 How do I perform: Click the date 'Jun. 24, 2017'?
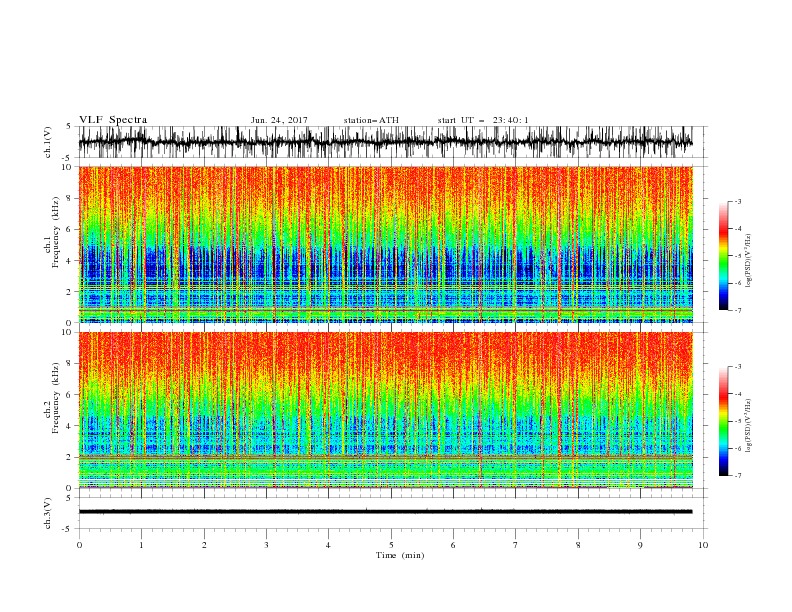(279, 120)
